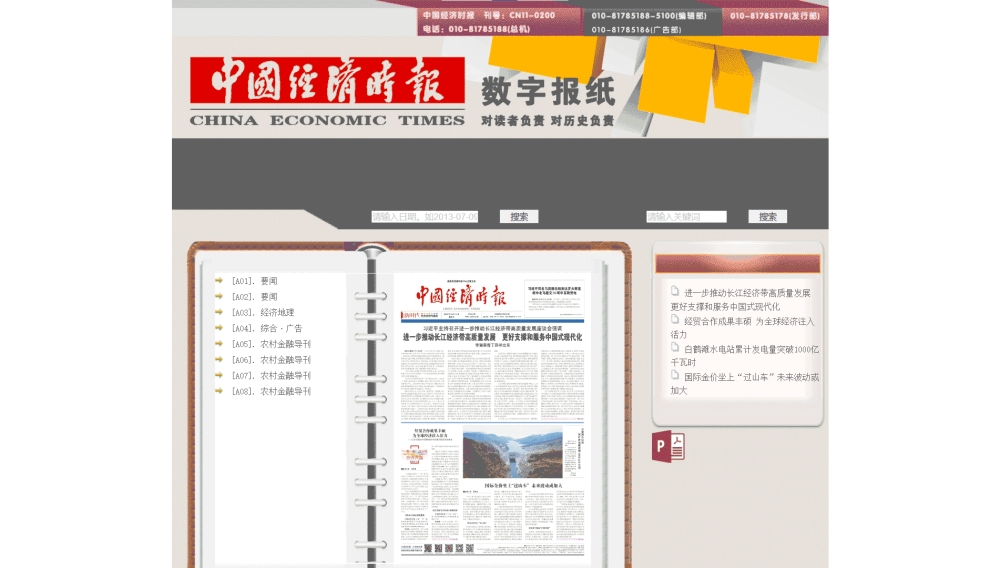Open article 国际金价坐上"过山车"
The width and height of the screenshot is (1000, 568).
744,384
